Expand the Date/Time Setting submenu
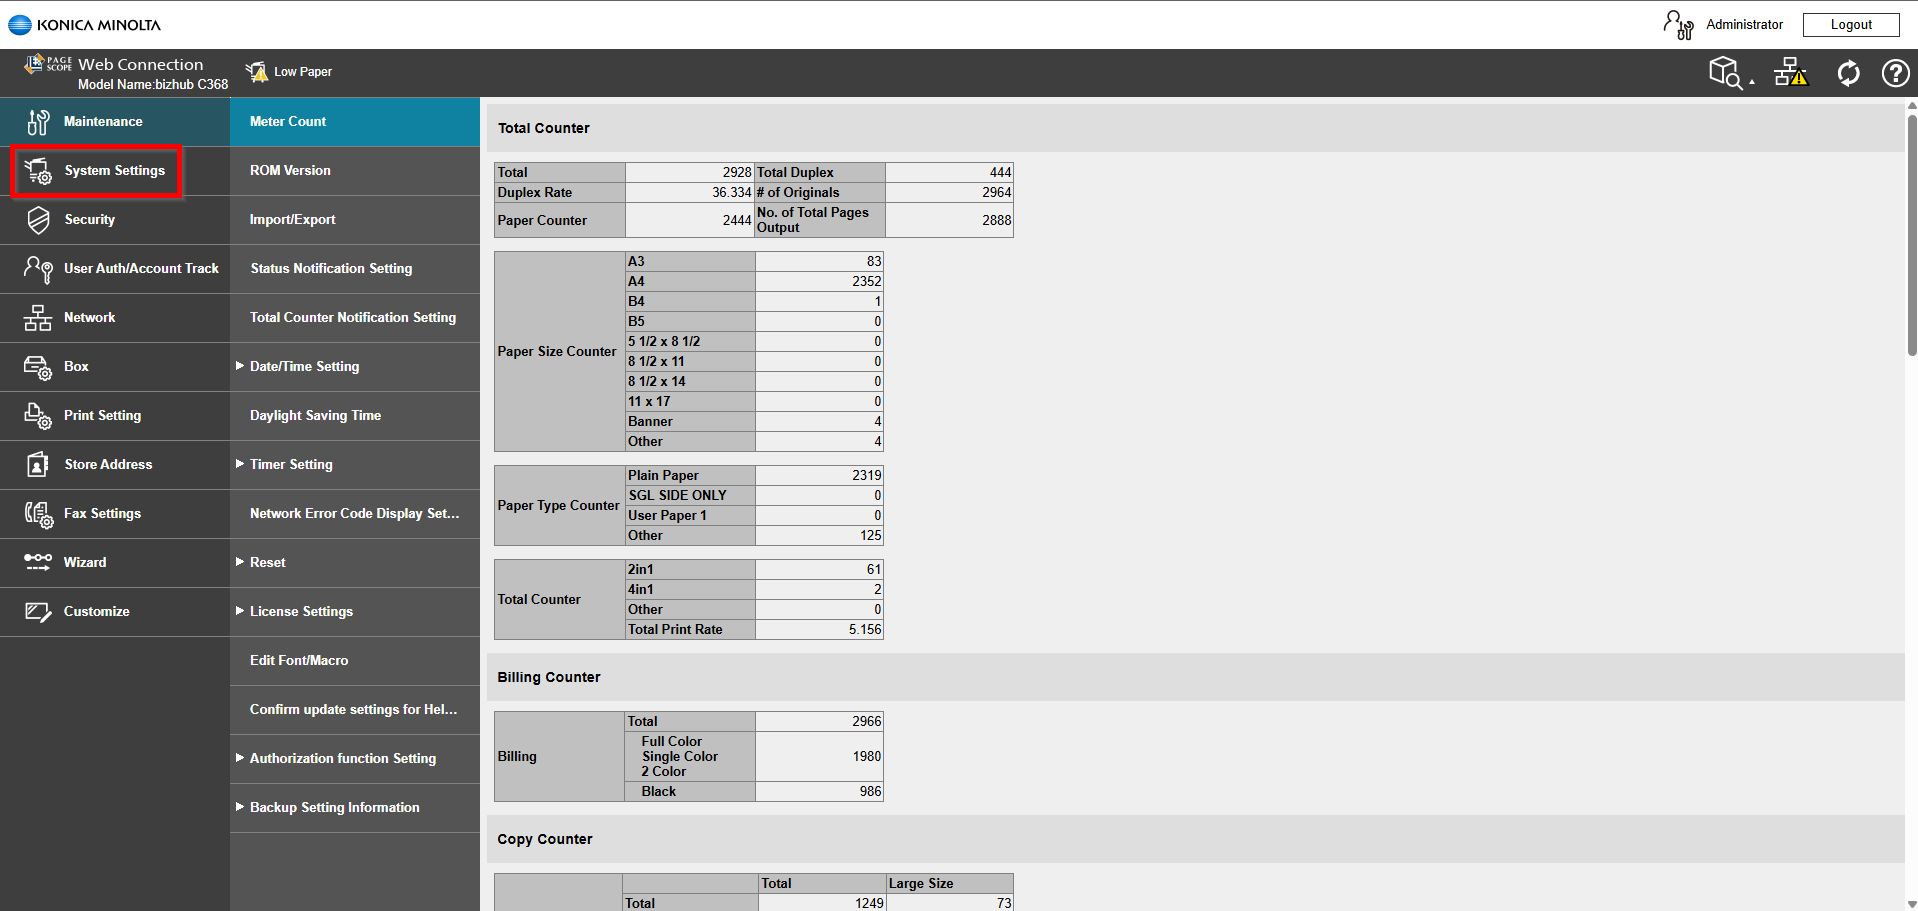The width and height of the screenshot is (1918, 911). click(240, 366)
